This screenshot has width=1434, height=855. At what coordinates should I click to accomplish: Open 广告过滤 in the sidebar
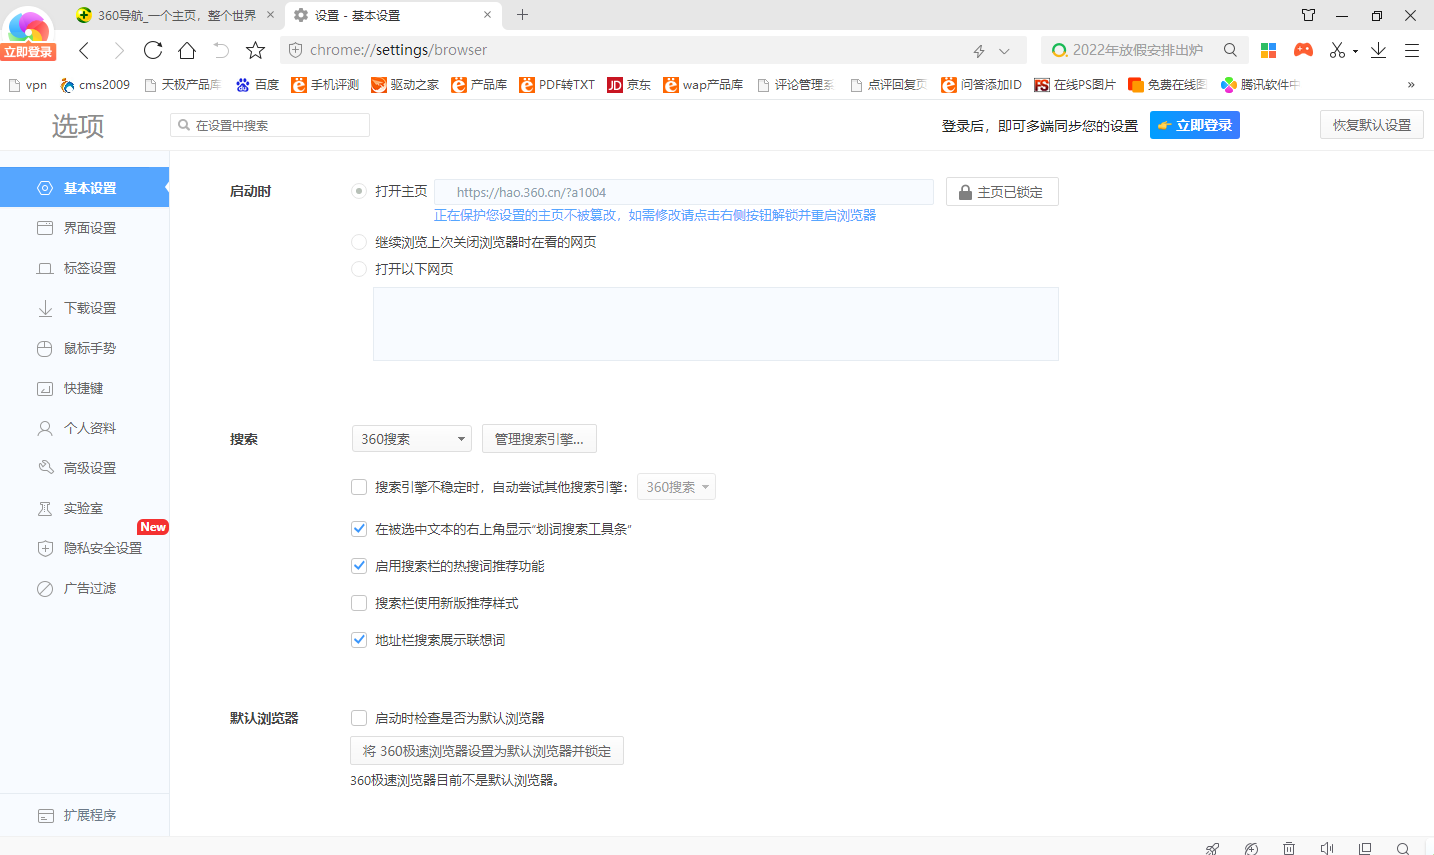pyautogui.click(x=90, y=588)
